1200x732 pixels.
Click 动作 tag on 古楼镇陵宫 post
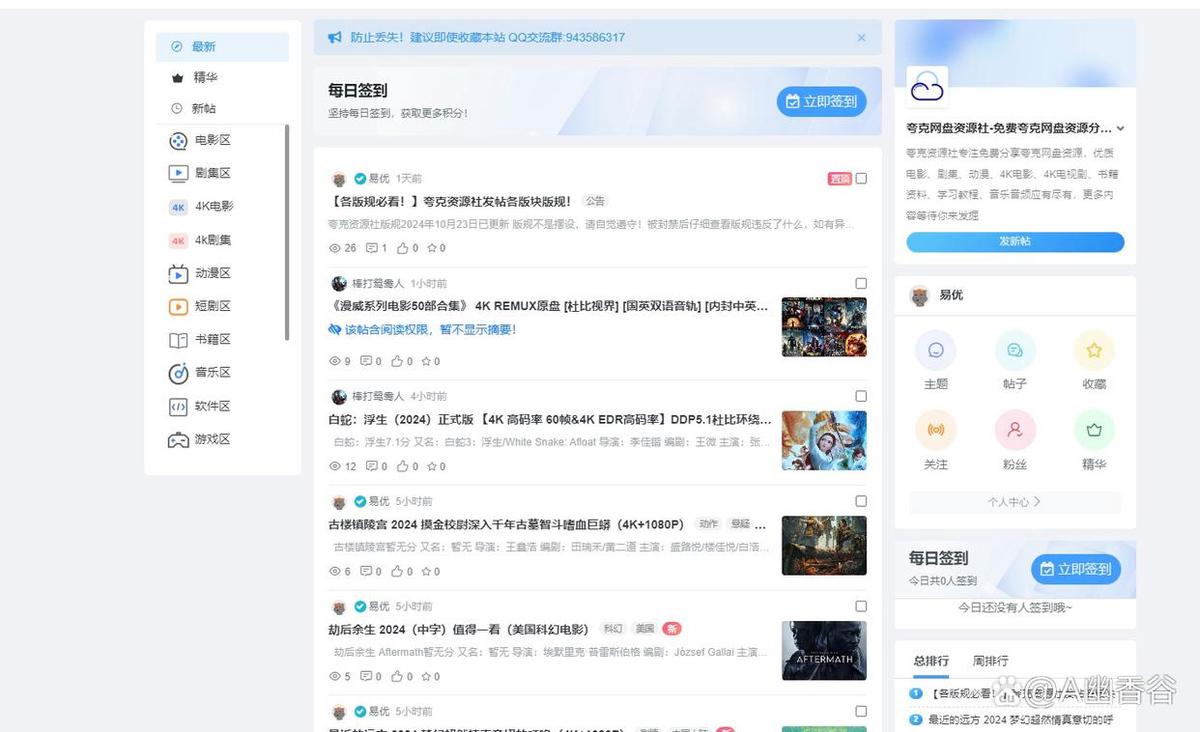(708, 524)
